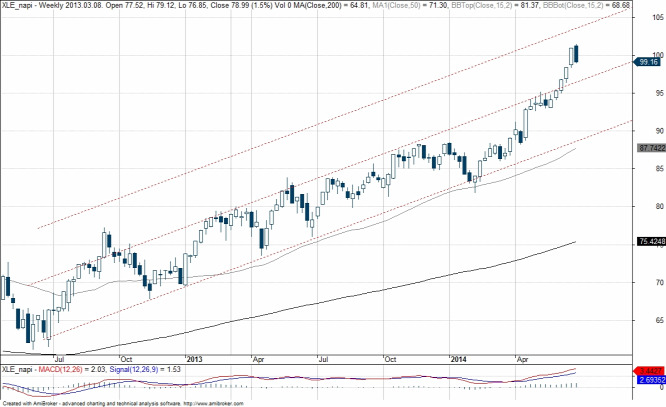Click the 80 price axis label
Screen dimensions: 666x407
point(659,206)
